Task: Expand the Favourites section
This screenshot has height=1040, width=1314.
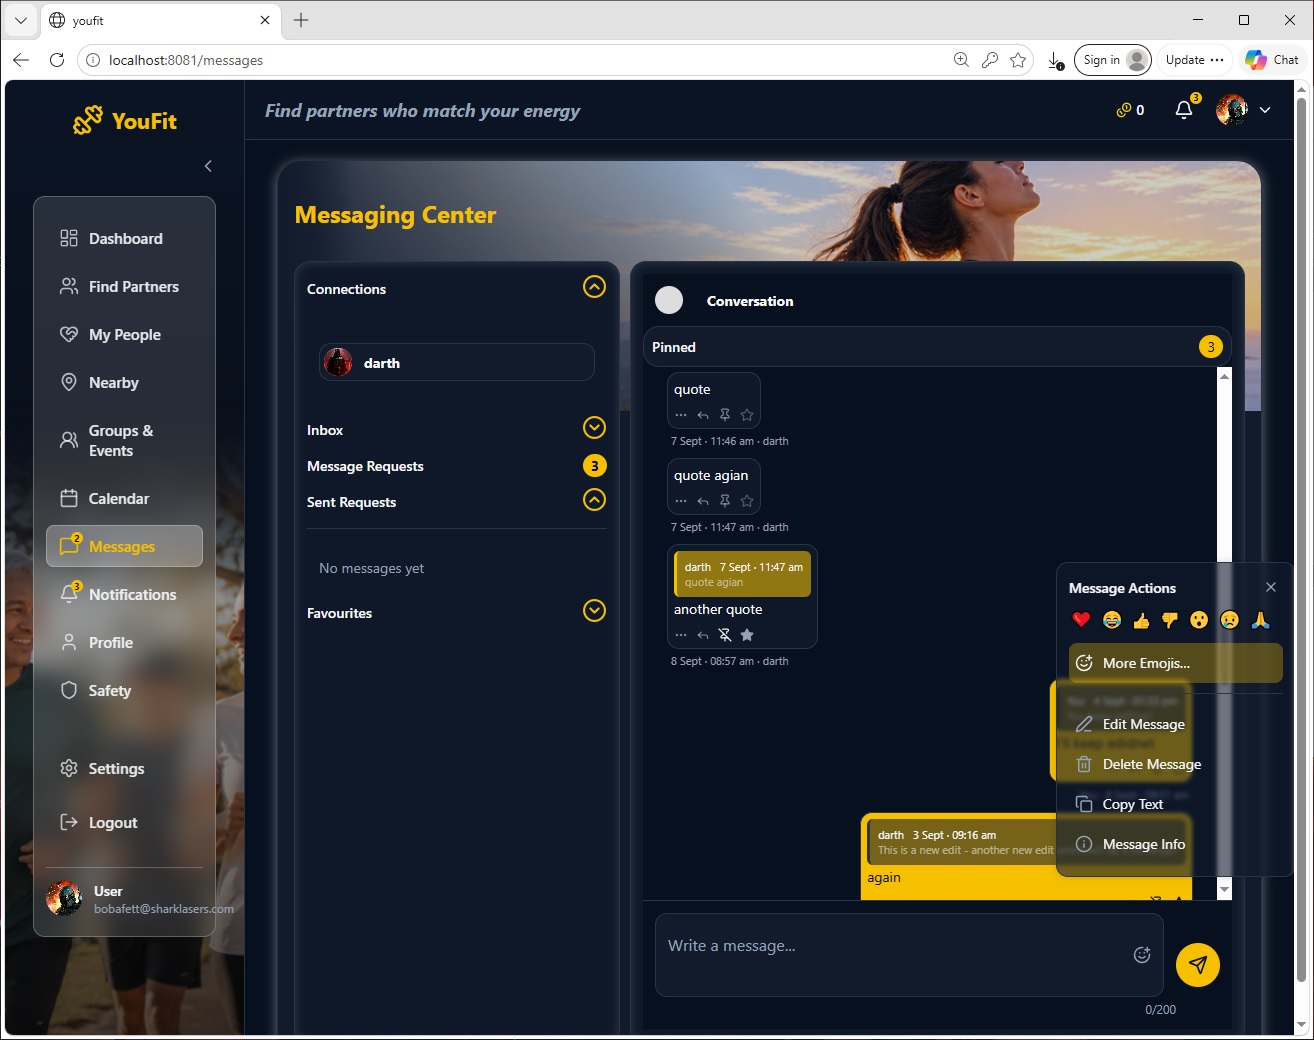Action: point(594,610)
